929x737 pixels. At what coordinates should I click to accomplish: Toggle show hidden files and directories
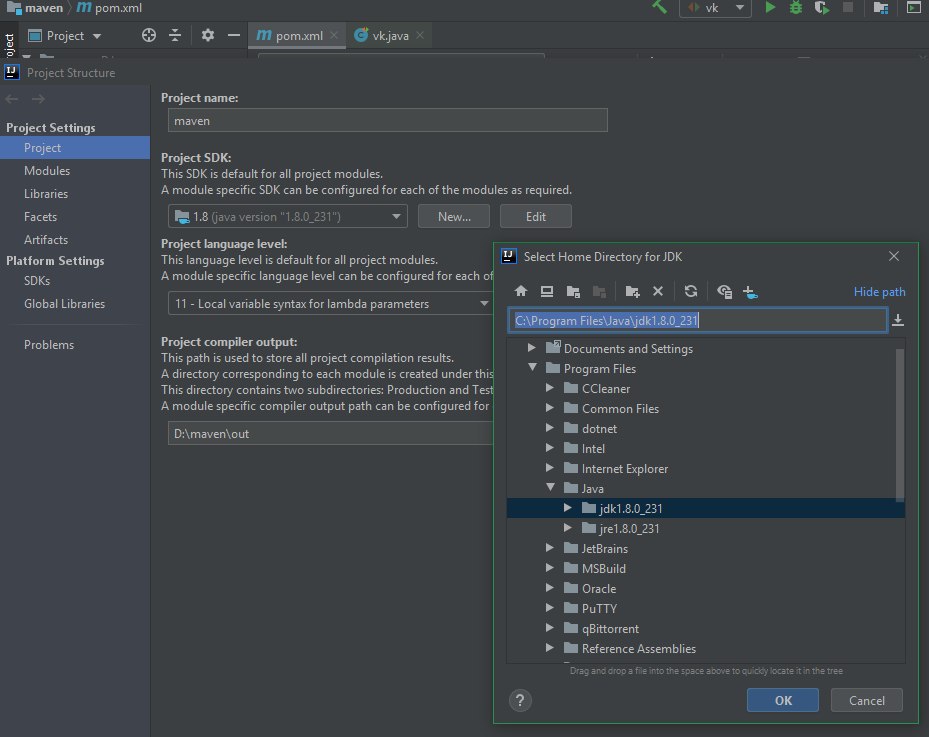tap(724, 291)
